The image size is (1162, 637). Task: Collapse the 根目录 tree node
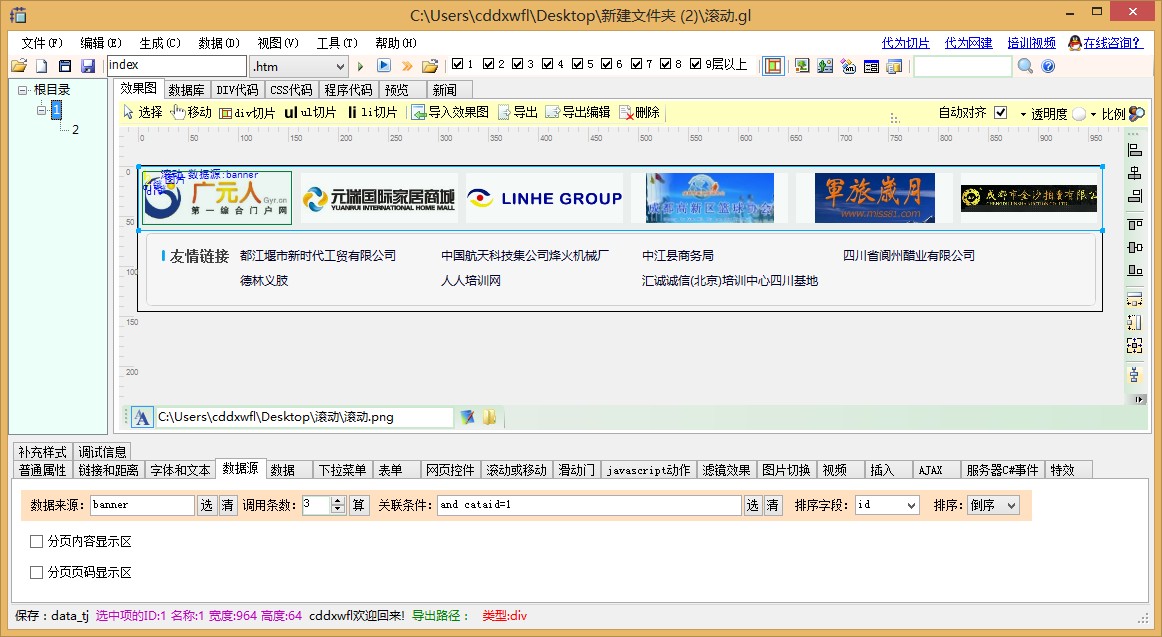pyautogui.click(x=23, y=90)
